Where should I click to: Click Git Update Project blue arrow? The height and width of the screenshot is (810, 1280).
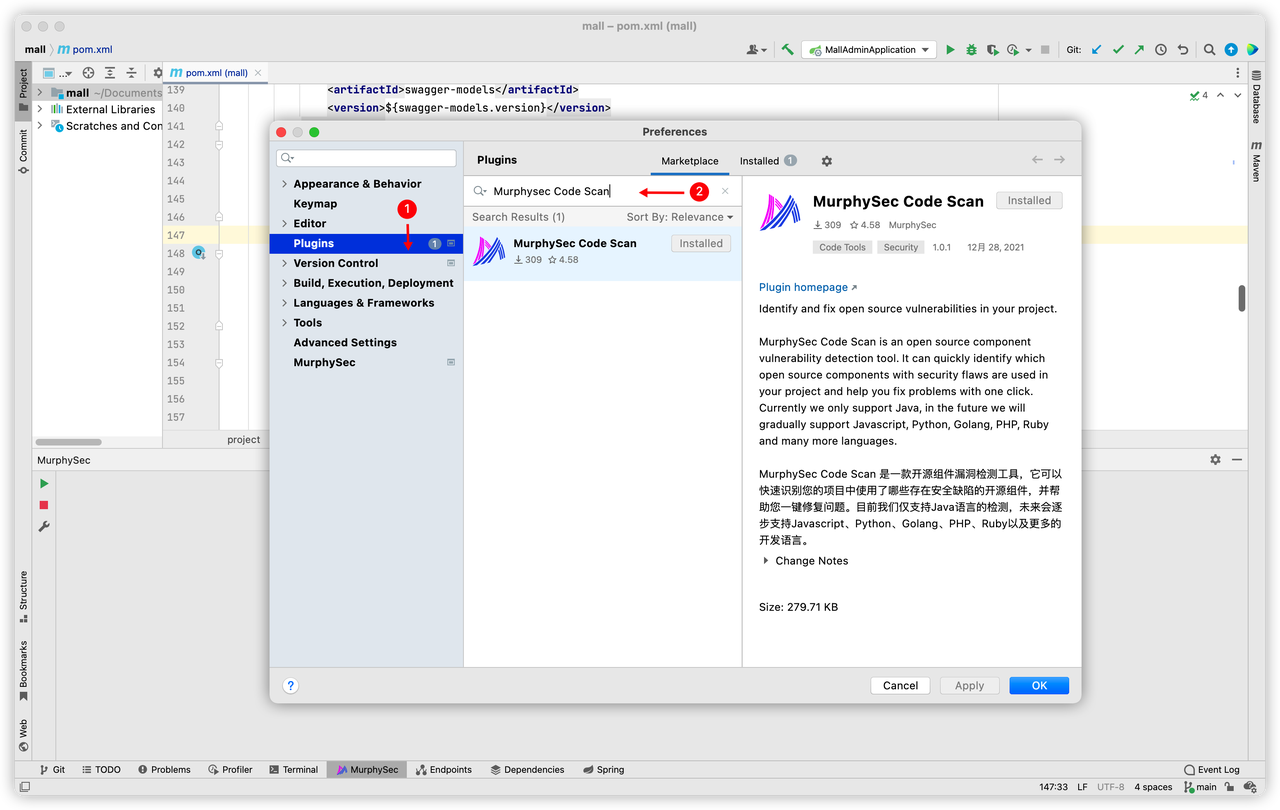pyautogui.click(x=1097, y=49)
